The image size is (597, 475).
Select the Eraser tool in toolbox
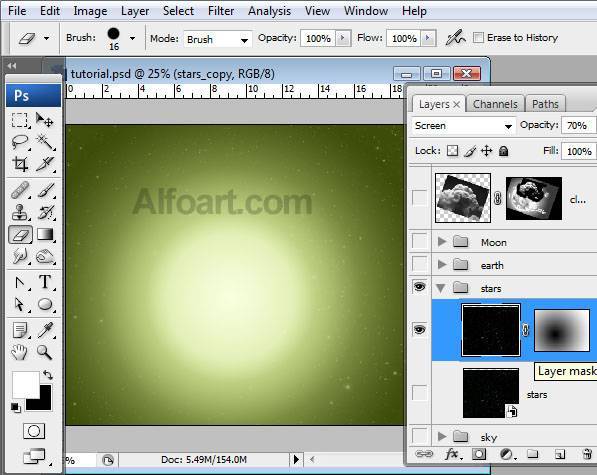20,234
